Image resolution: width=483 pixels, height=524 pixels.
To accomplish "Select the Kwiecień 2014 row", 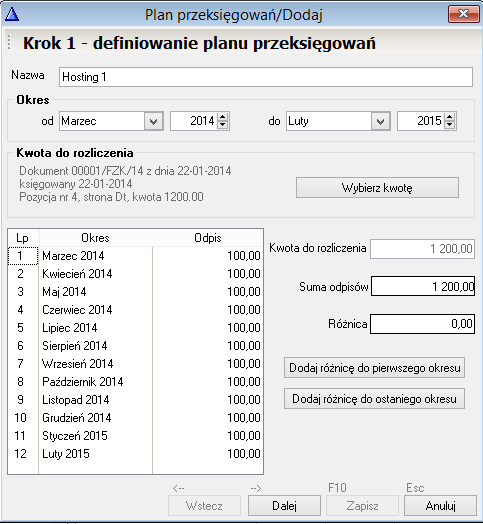I will pyautogui.click(x=135, y=274).
